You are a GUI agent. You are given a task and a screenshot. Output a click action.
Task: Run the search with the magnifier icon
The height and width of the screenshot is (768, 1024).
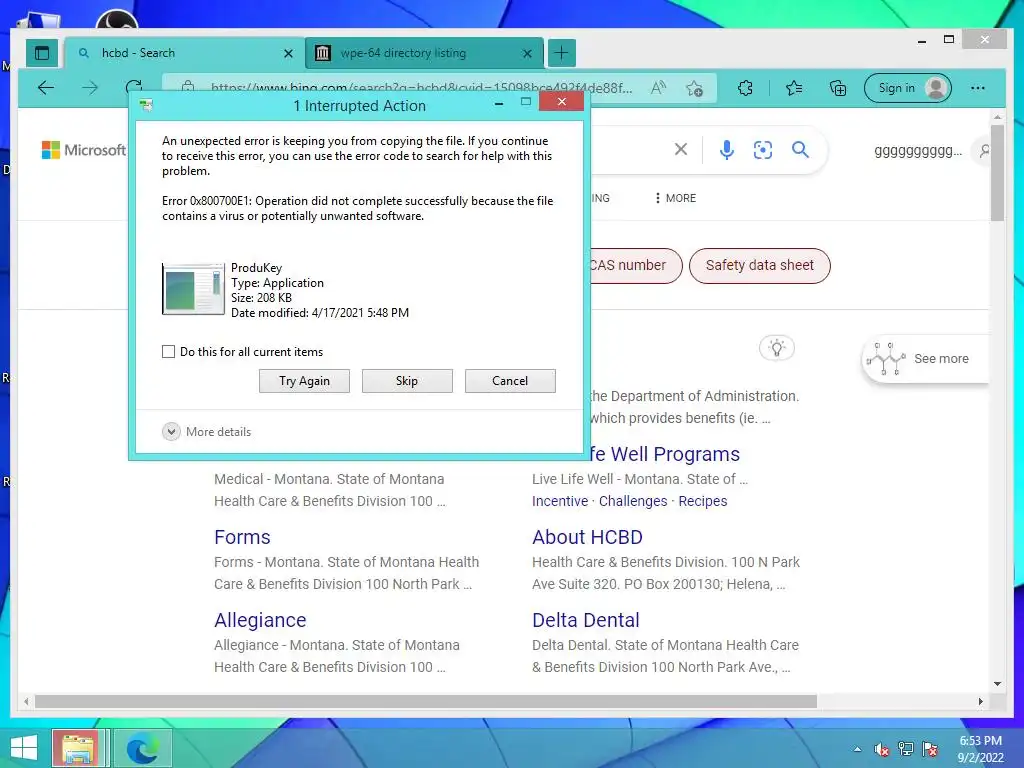point(800,150)
